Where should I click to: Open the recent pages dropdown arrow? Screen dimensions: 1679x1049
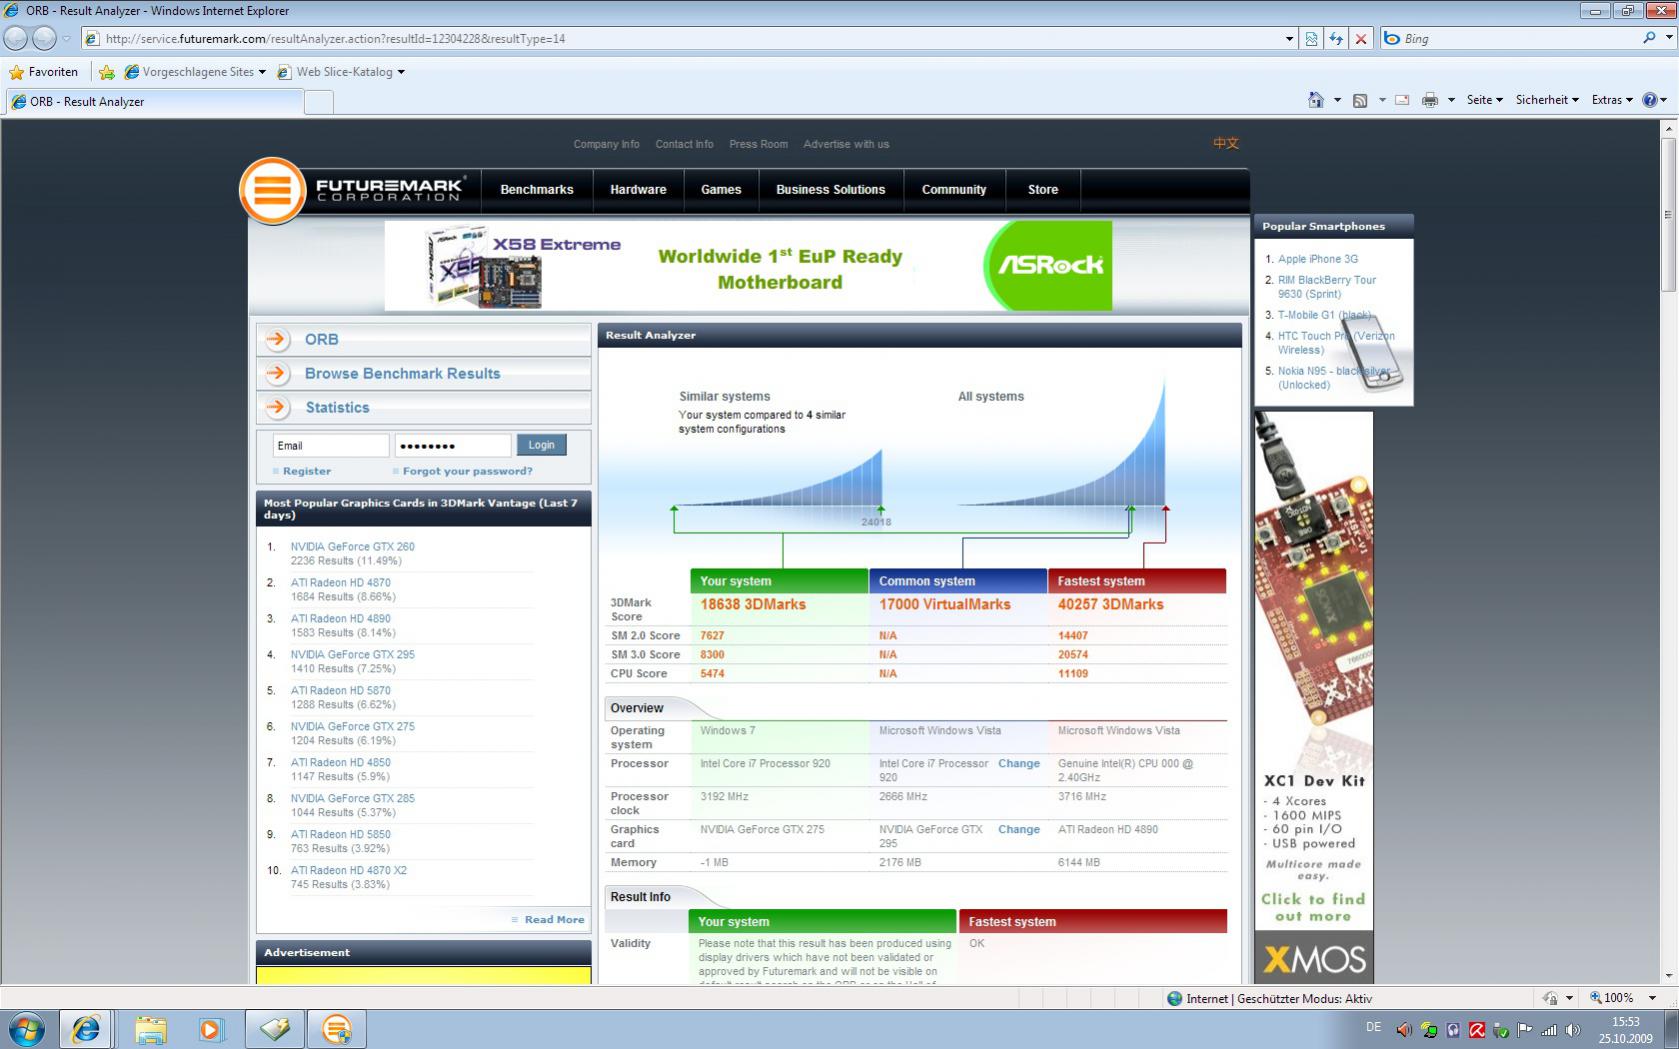66,39
